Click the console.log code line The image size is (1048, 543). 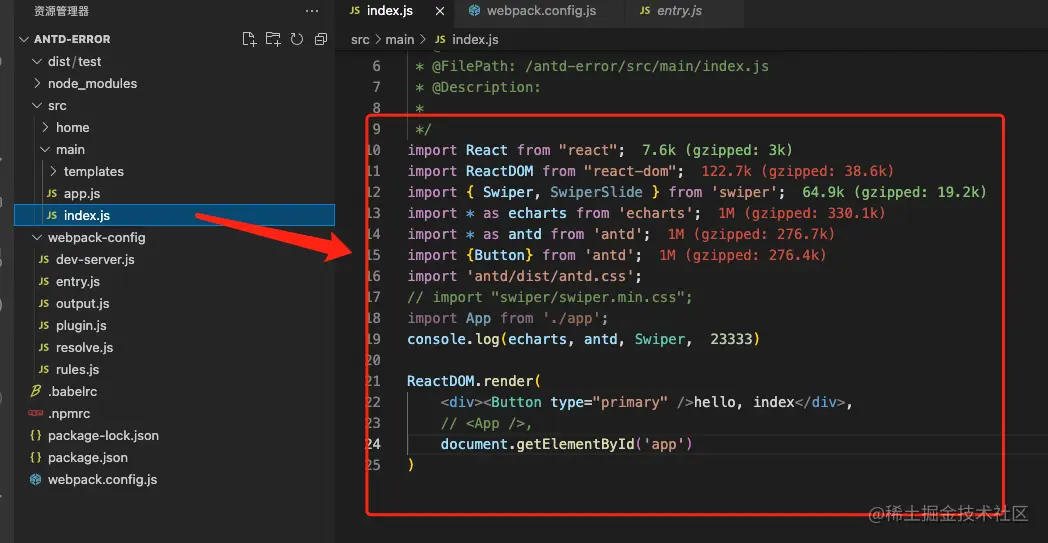(583, 339)
